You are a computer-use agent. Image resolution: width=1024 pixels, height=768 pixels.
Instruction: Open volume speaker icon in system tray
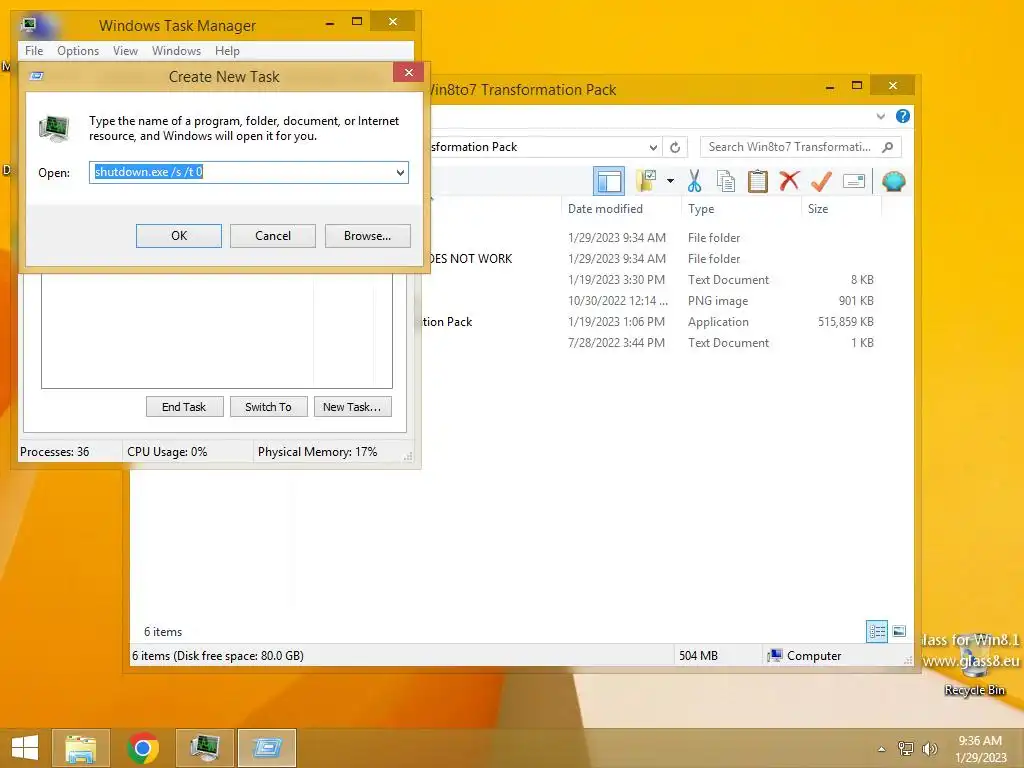coord(929,748)
